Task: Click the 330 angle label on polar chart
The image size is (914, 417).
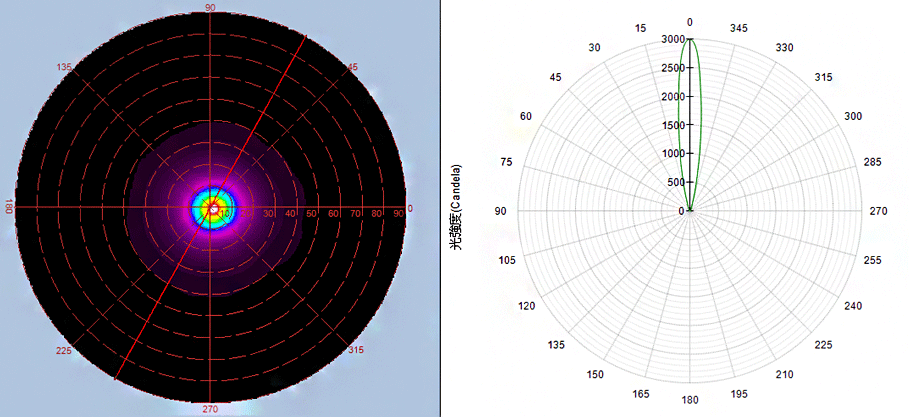Action: click(786, 47)
